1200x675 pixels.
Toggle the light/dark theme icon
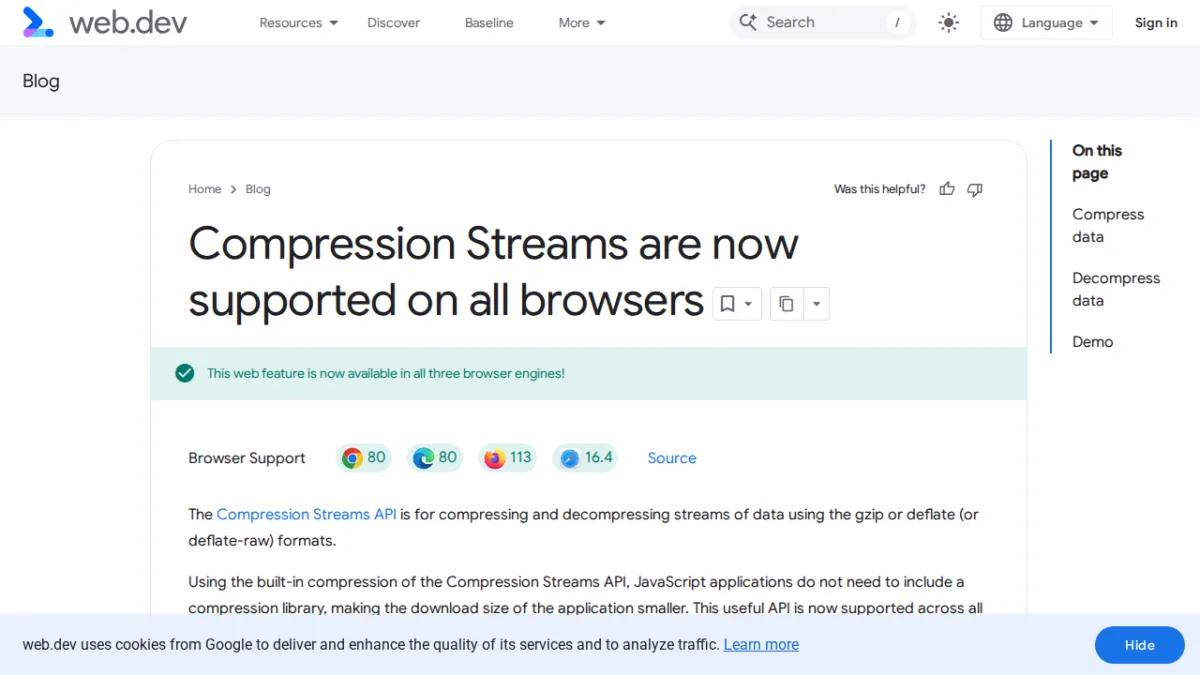[x=948, y=22]
